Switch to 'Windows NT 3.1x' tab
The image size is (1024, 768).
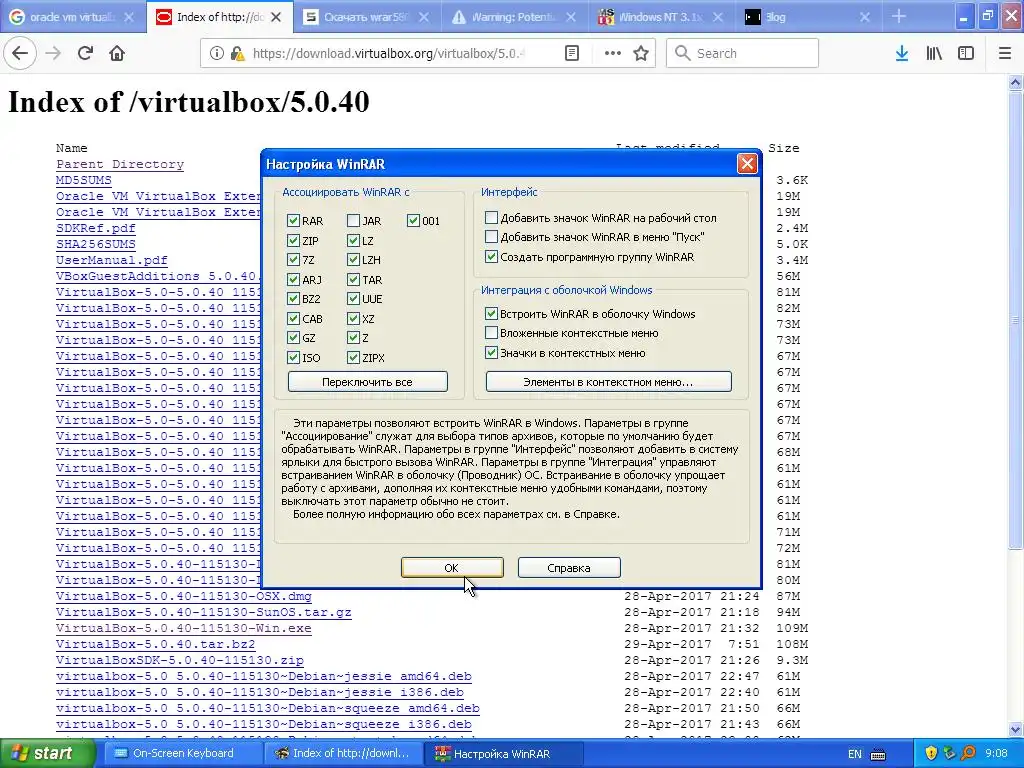tap(661, 17)
